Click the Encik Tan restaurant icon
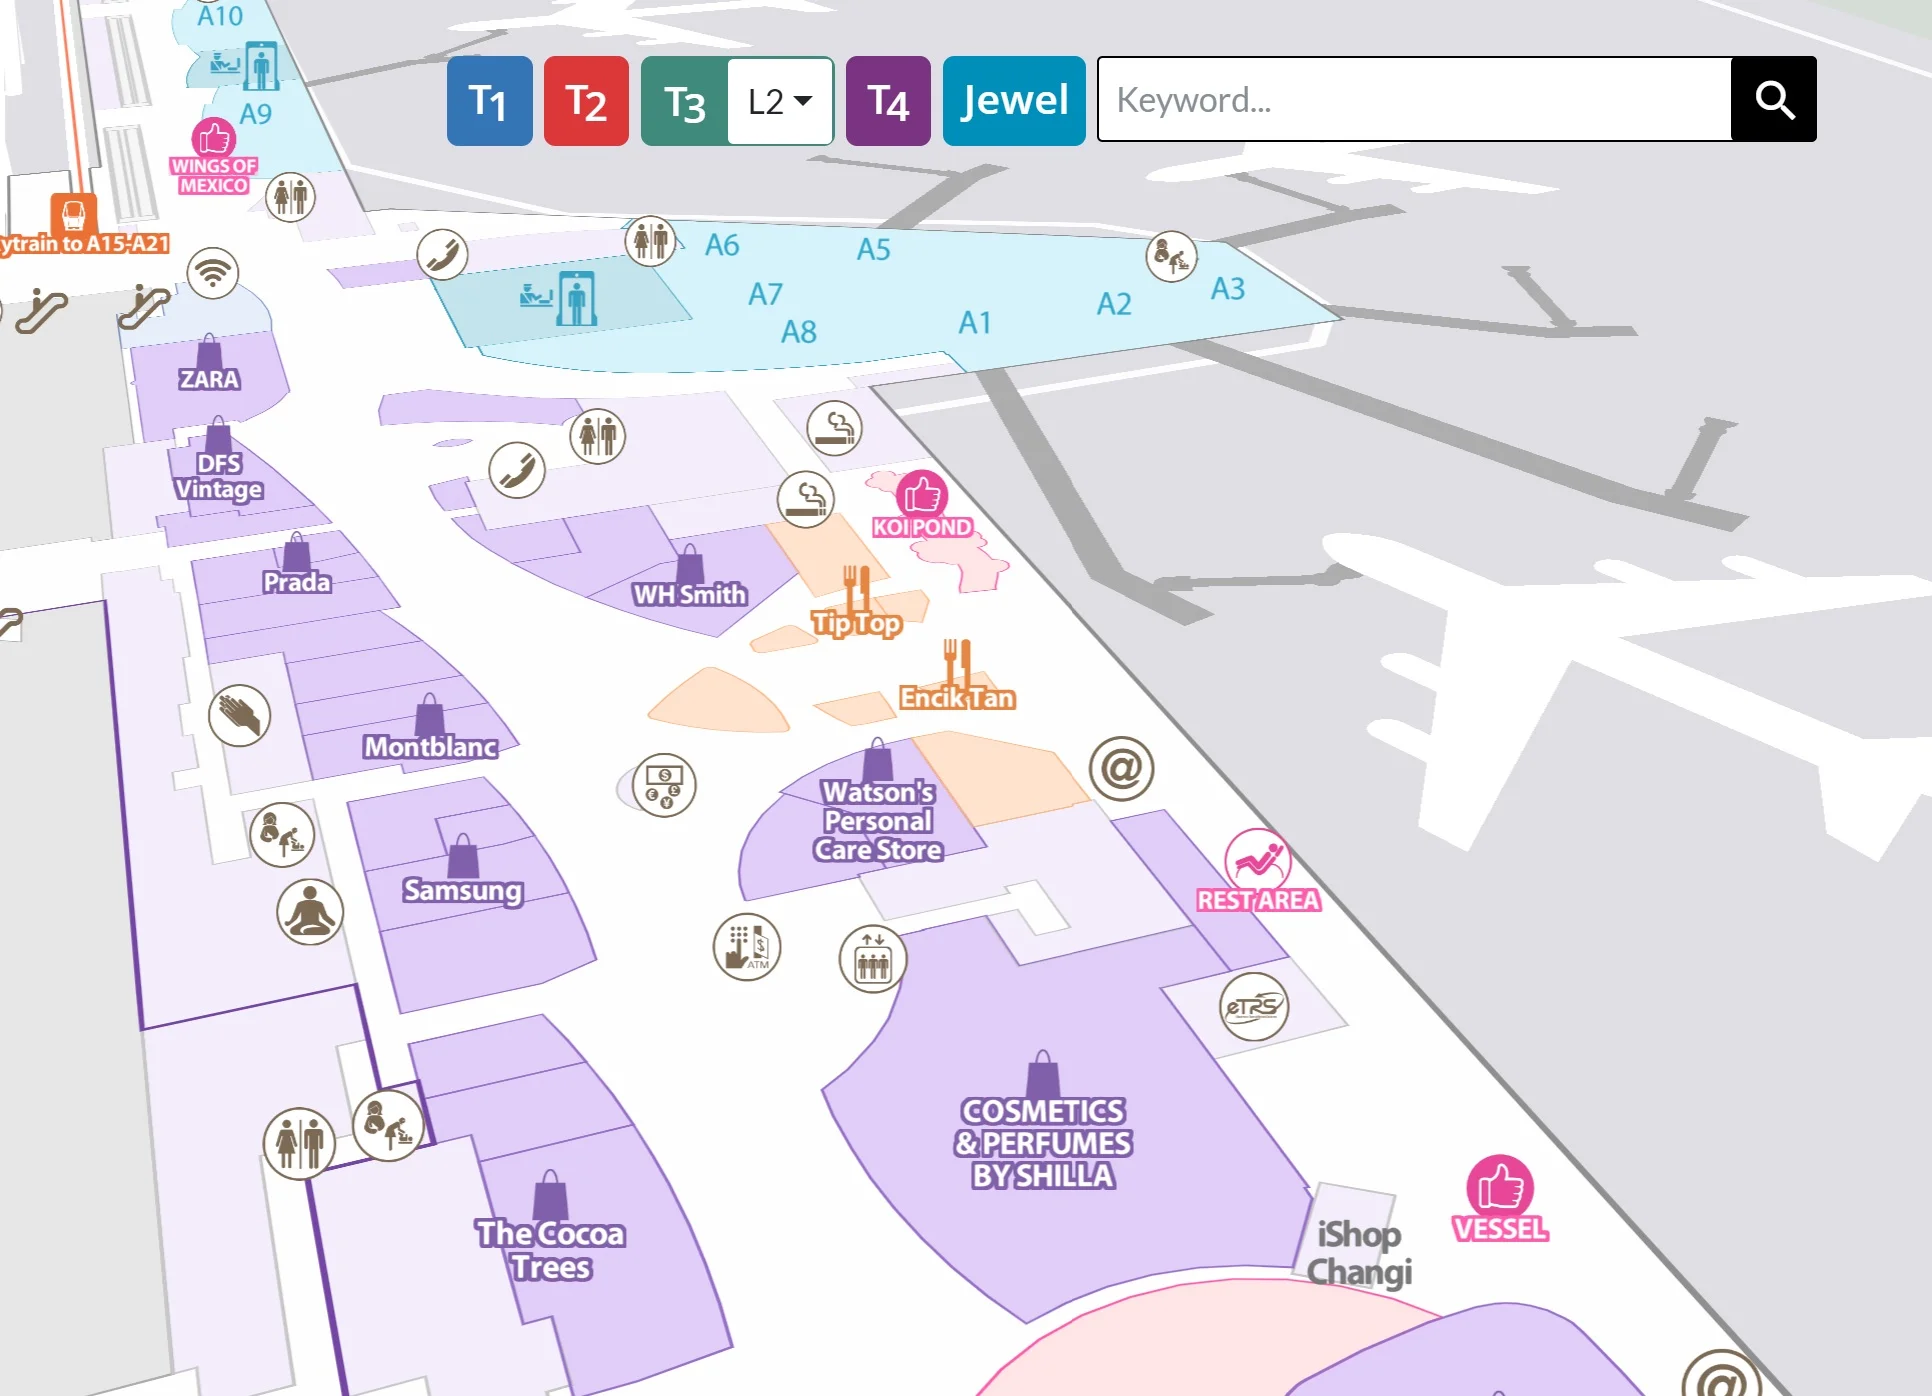 click(x=958, y=662)
